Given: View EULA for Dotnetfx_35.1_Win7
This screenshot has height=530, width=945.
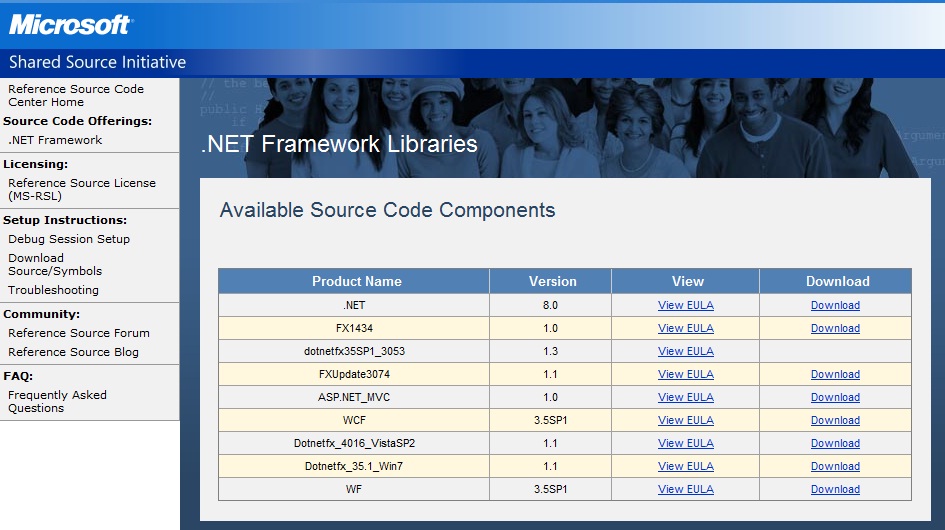Looking at the screenshot, I should (685, 466).
